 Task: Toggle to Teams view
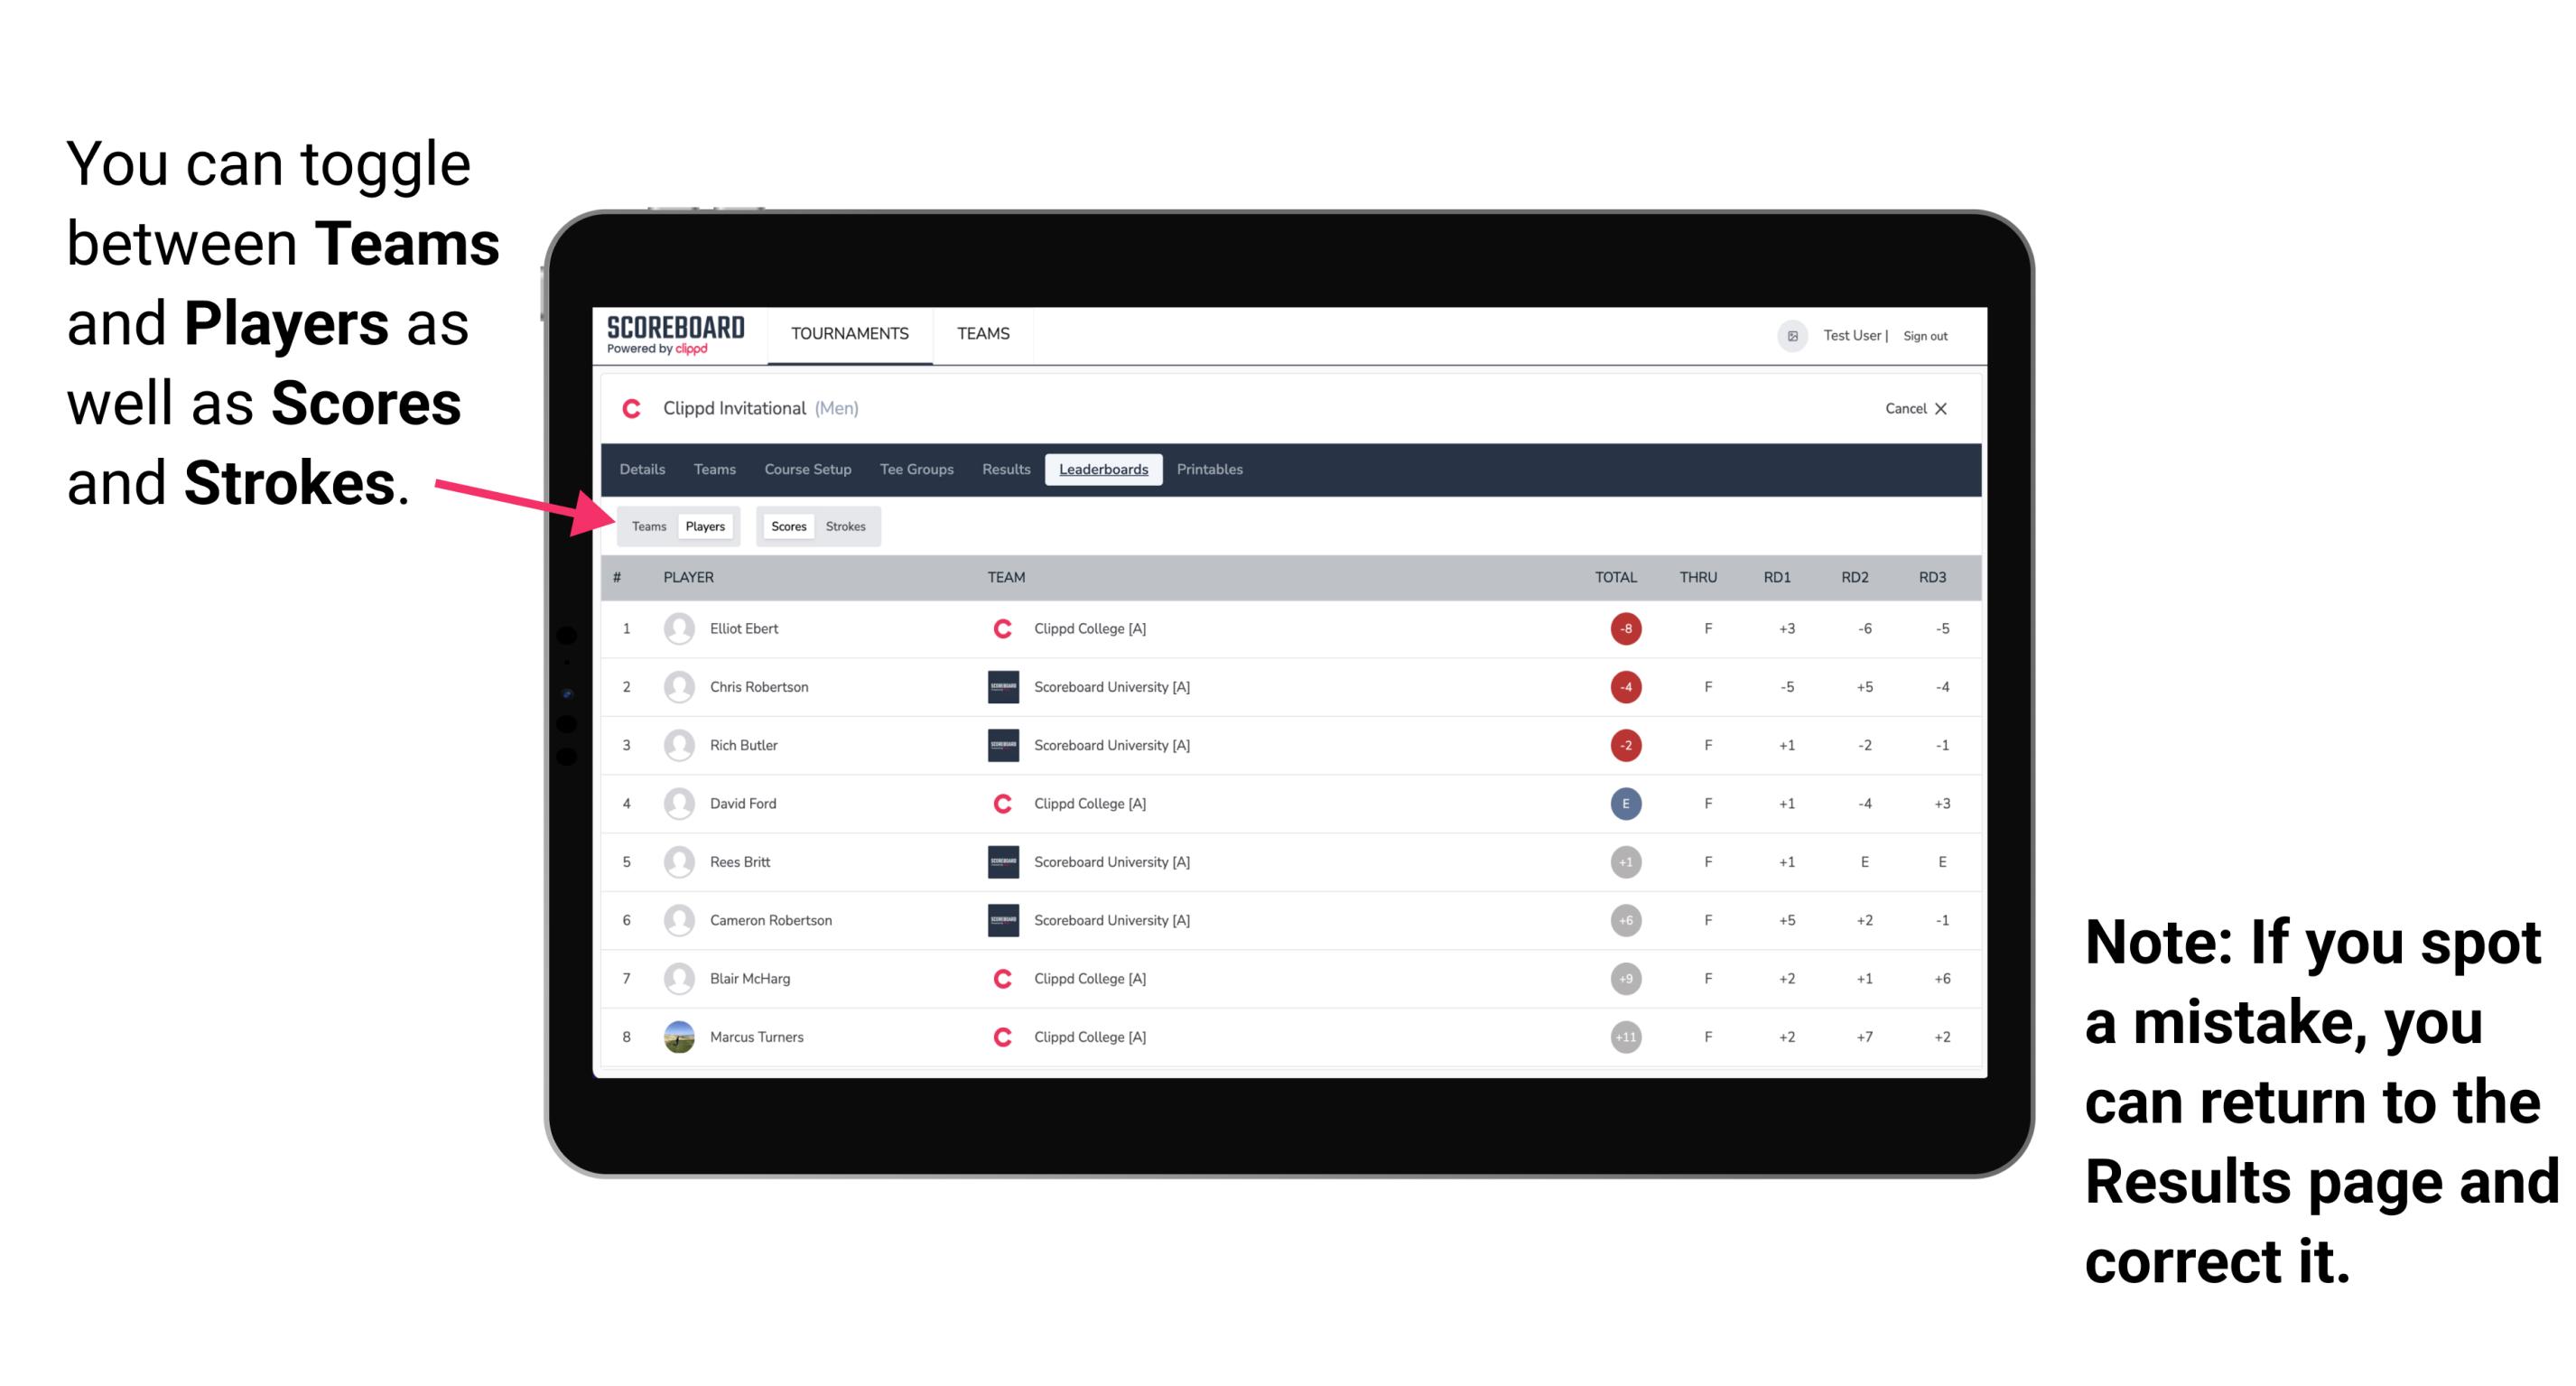point(646,526)
